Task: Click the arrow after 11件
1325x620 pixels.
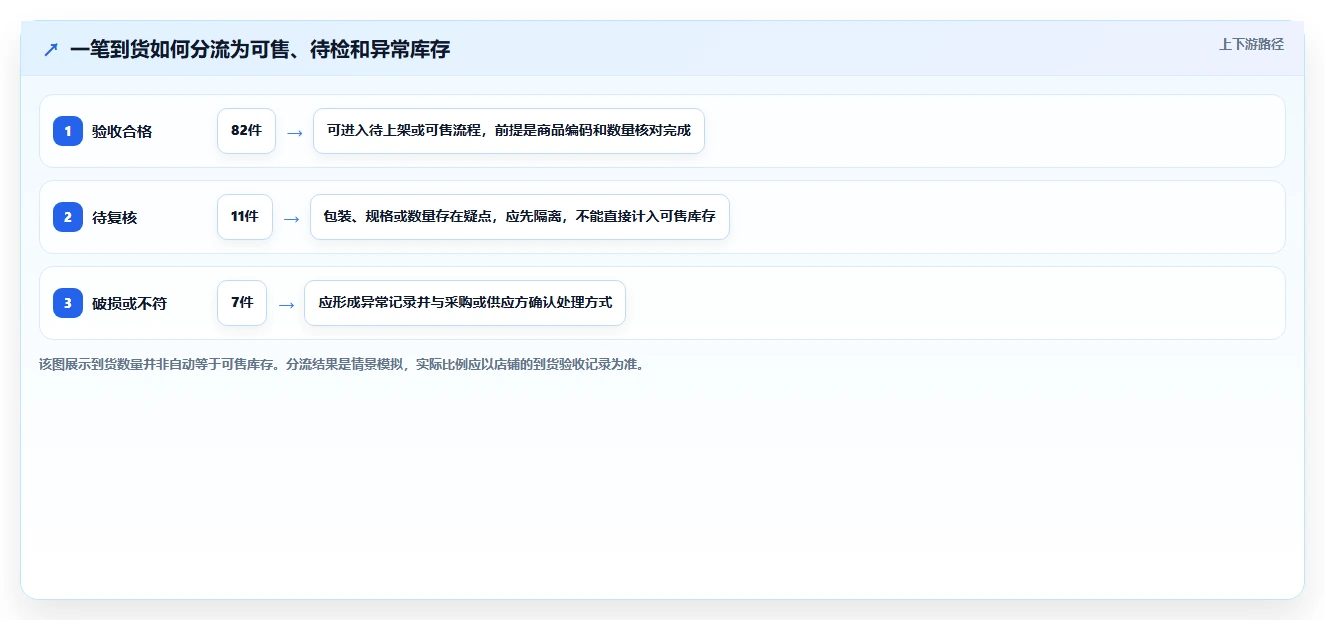Action: pos(291,218)
